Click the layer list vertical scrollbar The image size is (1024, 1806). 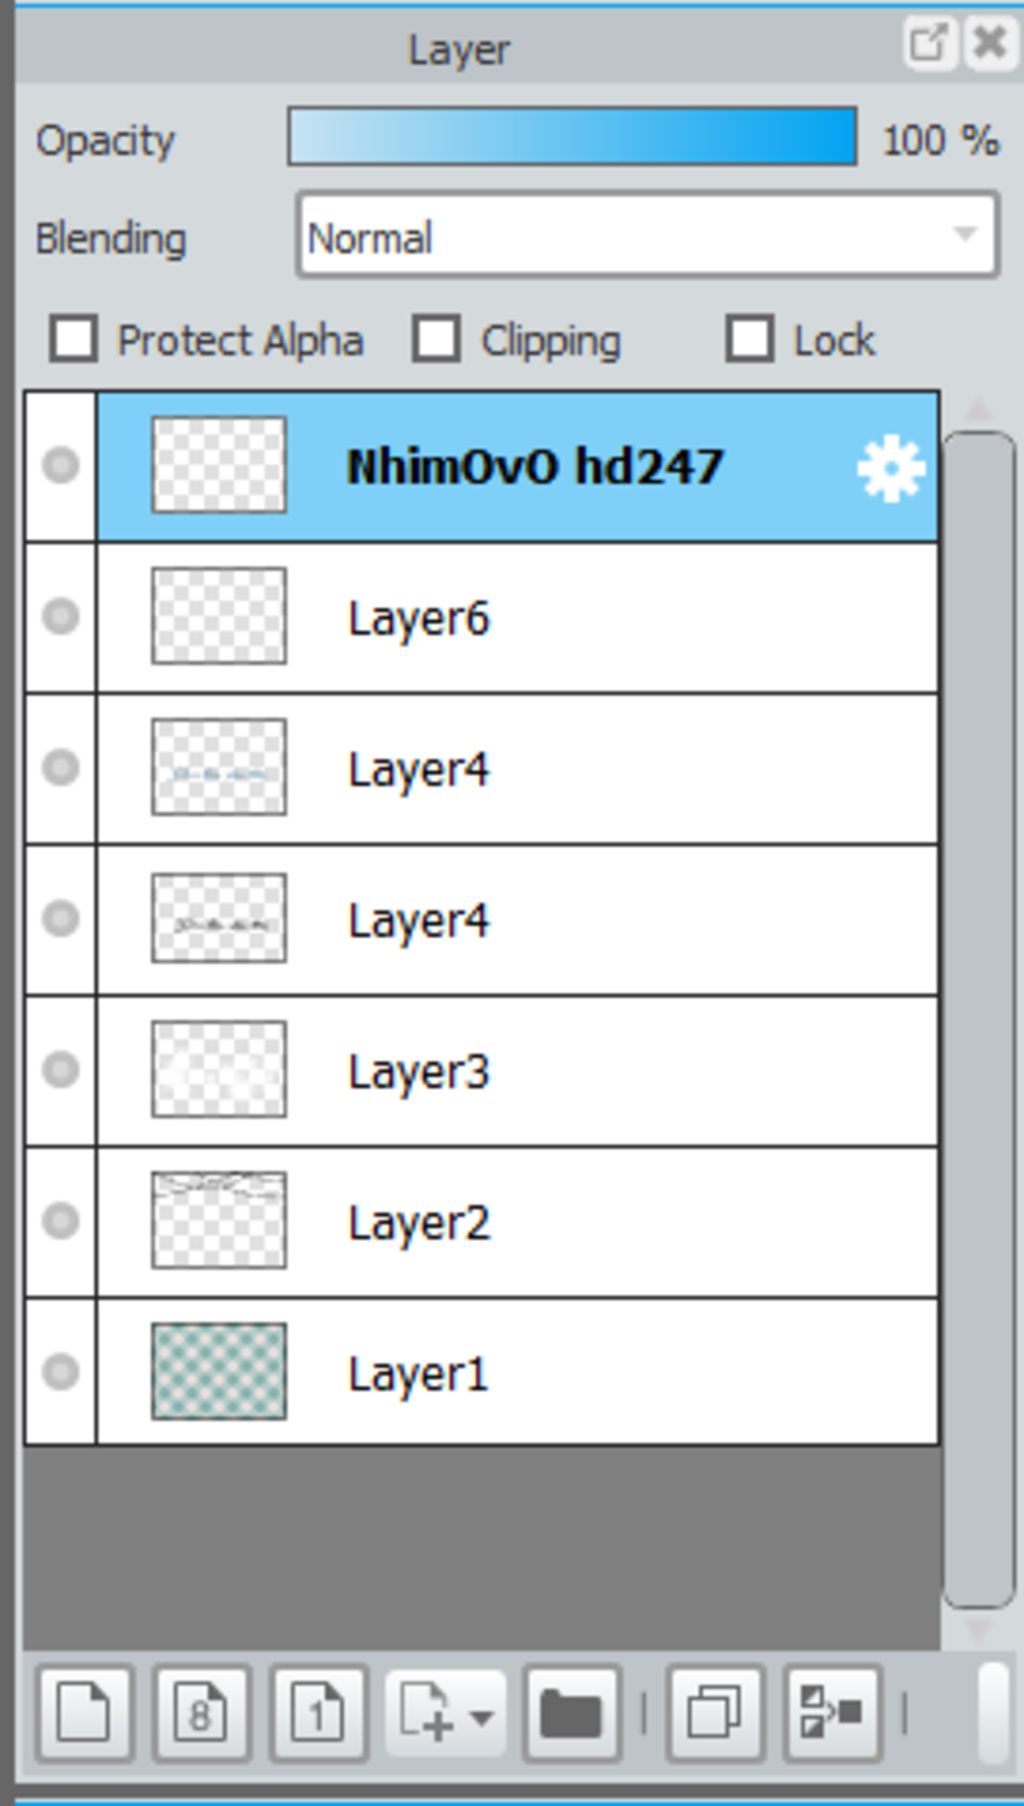point(979,1020)
